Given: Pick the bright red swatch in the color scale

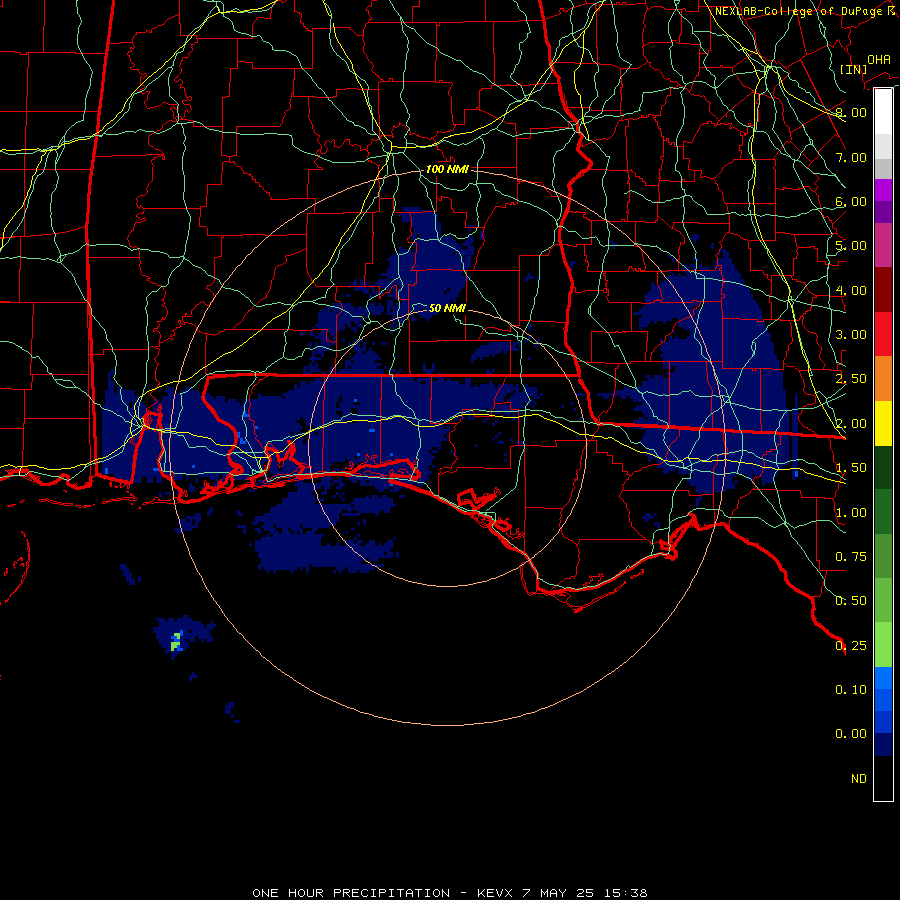Looking at the screenshot, I should click(883, 334).
